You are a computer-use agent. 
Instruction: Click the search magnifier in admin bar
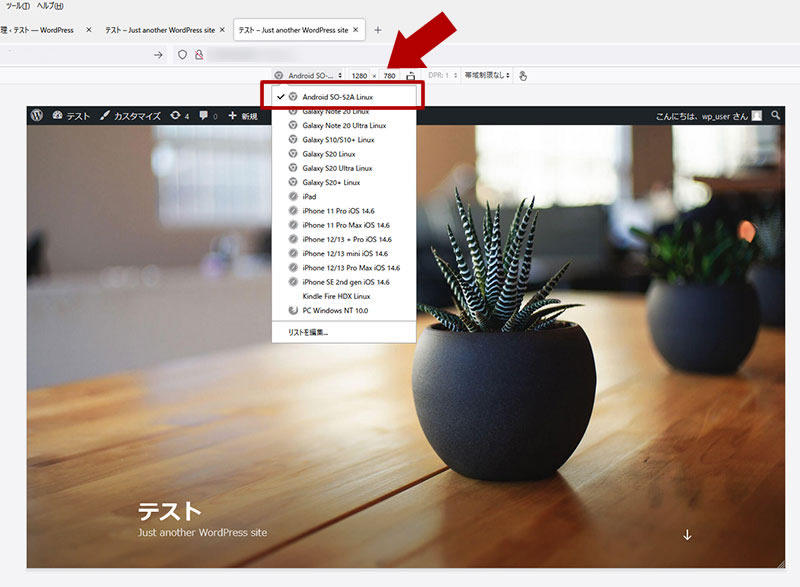(x=776, y=115)
